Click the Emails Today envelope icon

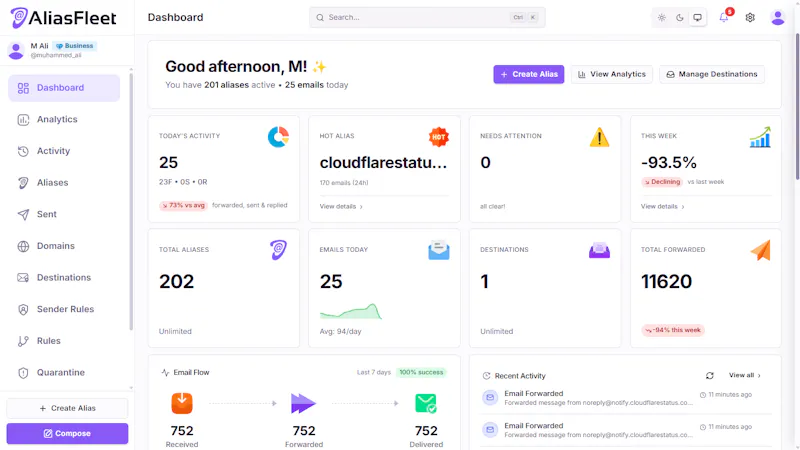pyautogui.click(x=439, y=251)
